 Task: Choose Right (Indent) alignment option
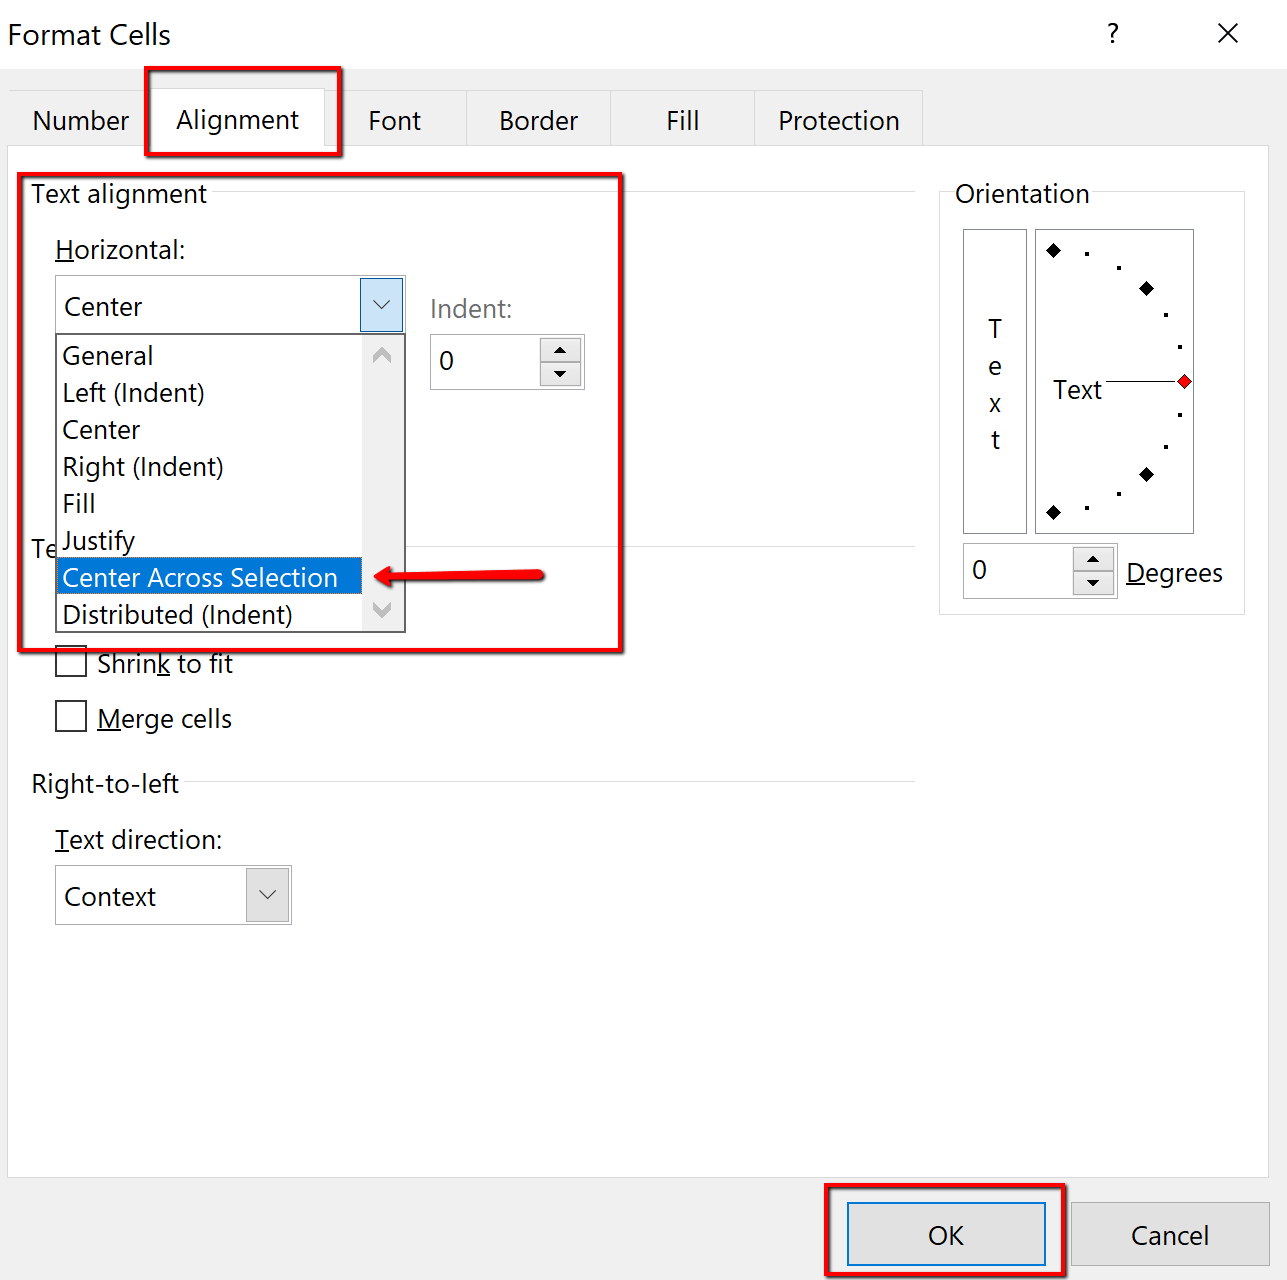[209, 467]
